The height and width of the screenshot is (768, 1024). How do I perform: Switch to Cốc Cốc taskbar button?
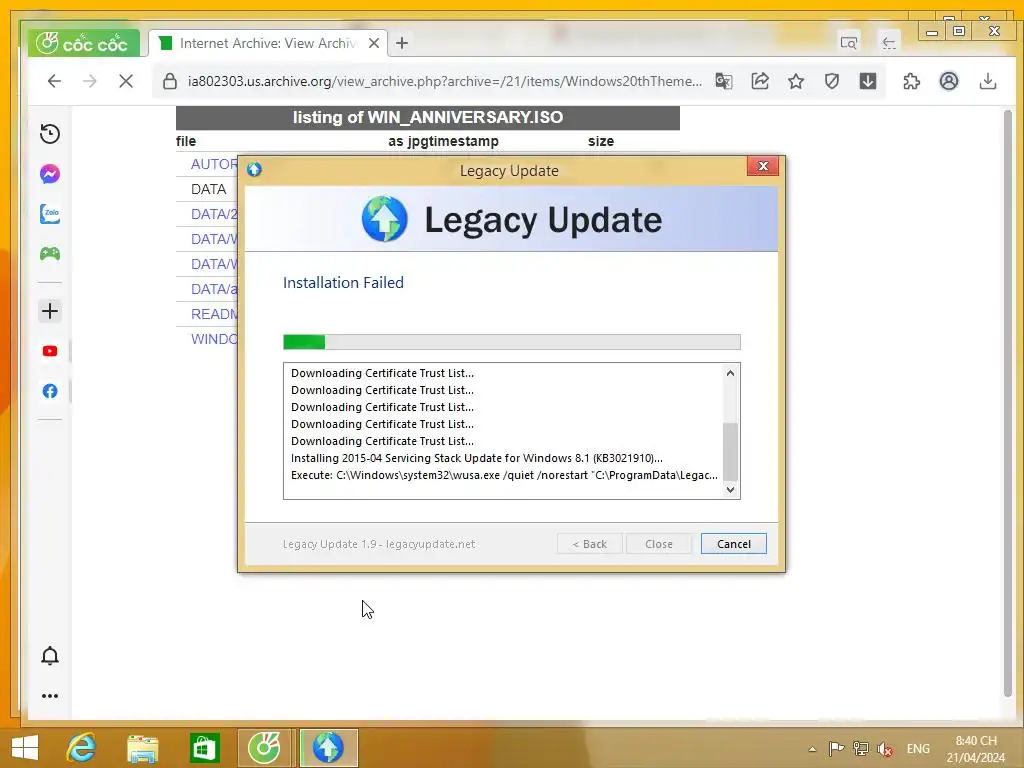(x=264, y=748)
